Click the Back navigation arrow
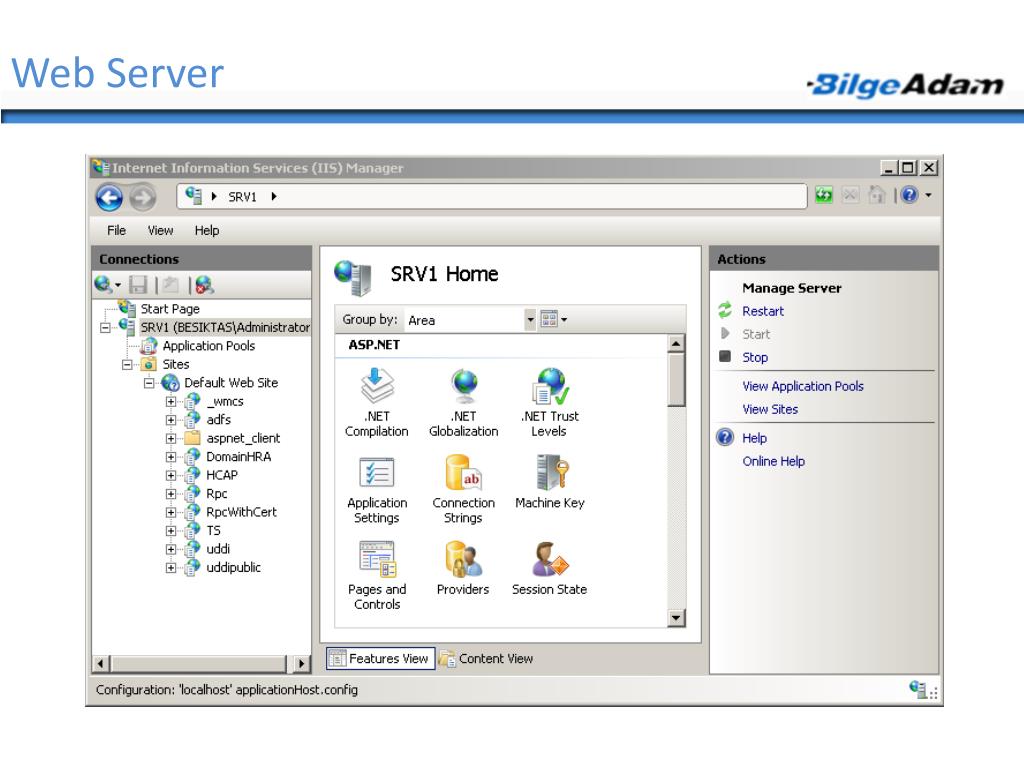Image resolution: width=1024 pixels, height=768 pixels. click(109, 197)
